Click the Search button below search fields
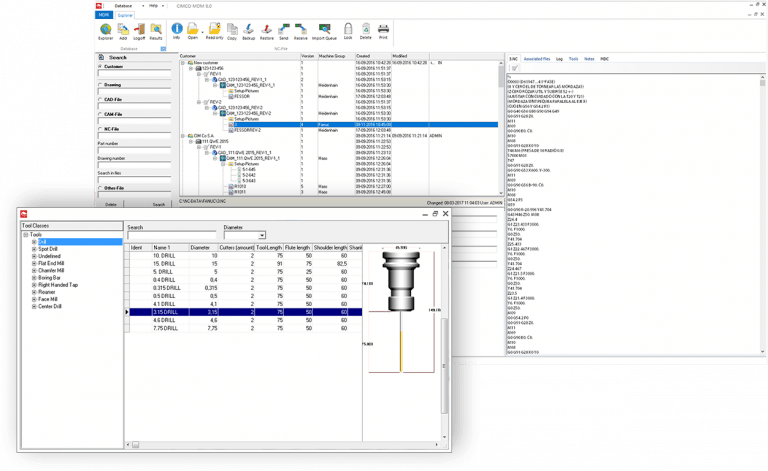The width and height of the screenshot is (768, 471). 159,203
